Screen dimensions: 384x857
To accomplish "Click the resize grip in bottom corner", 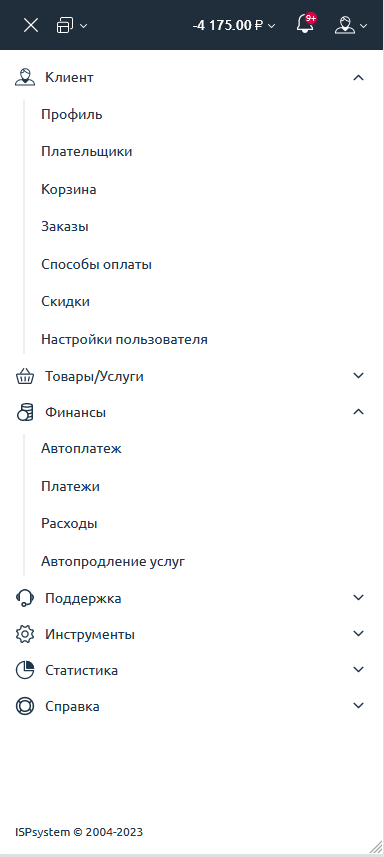I will click(x=376, y=846).
